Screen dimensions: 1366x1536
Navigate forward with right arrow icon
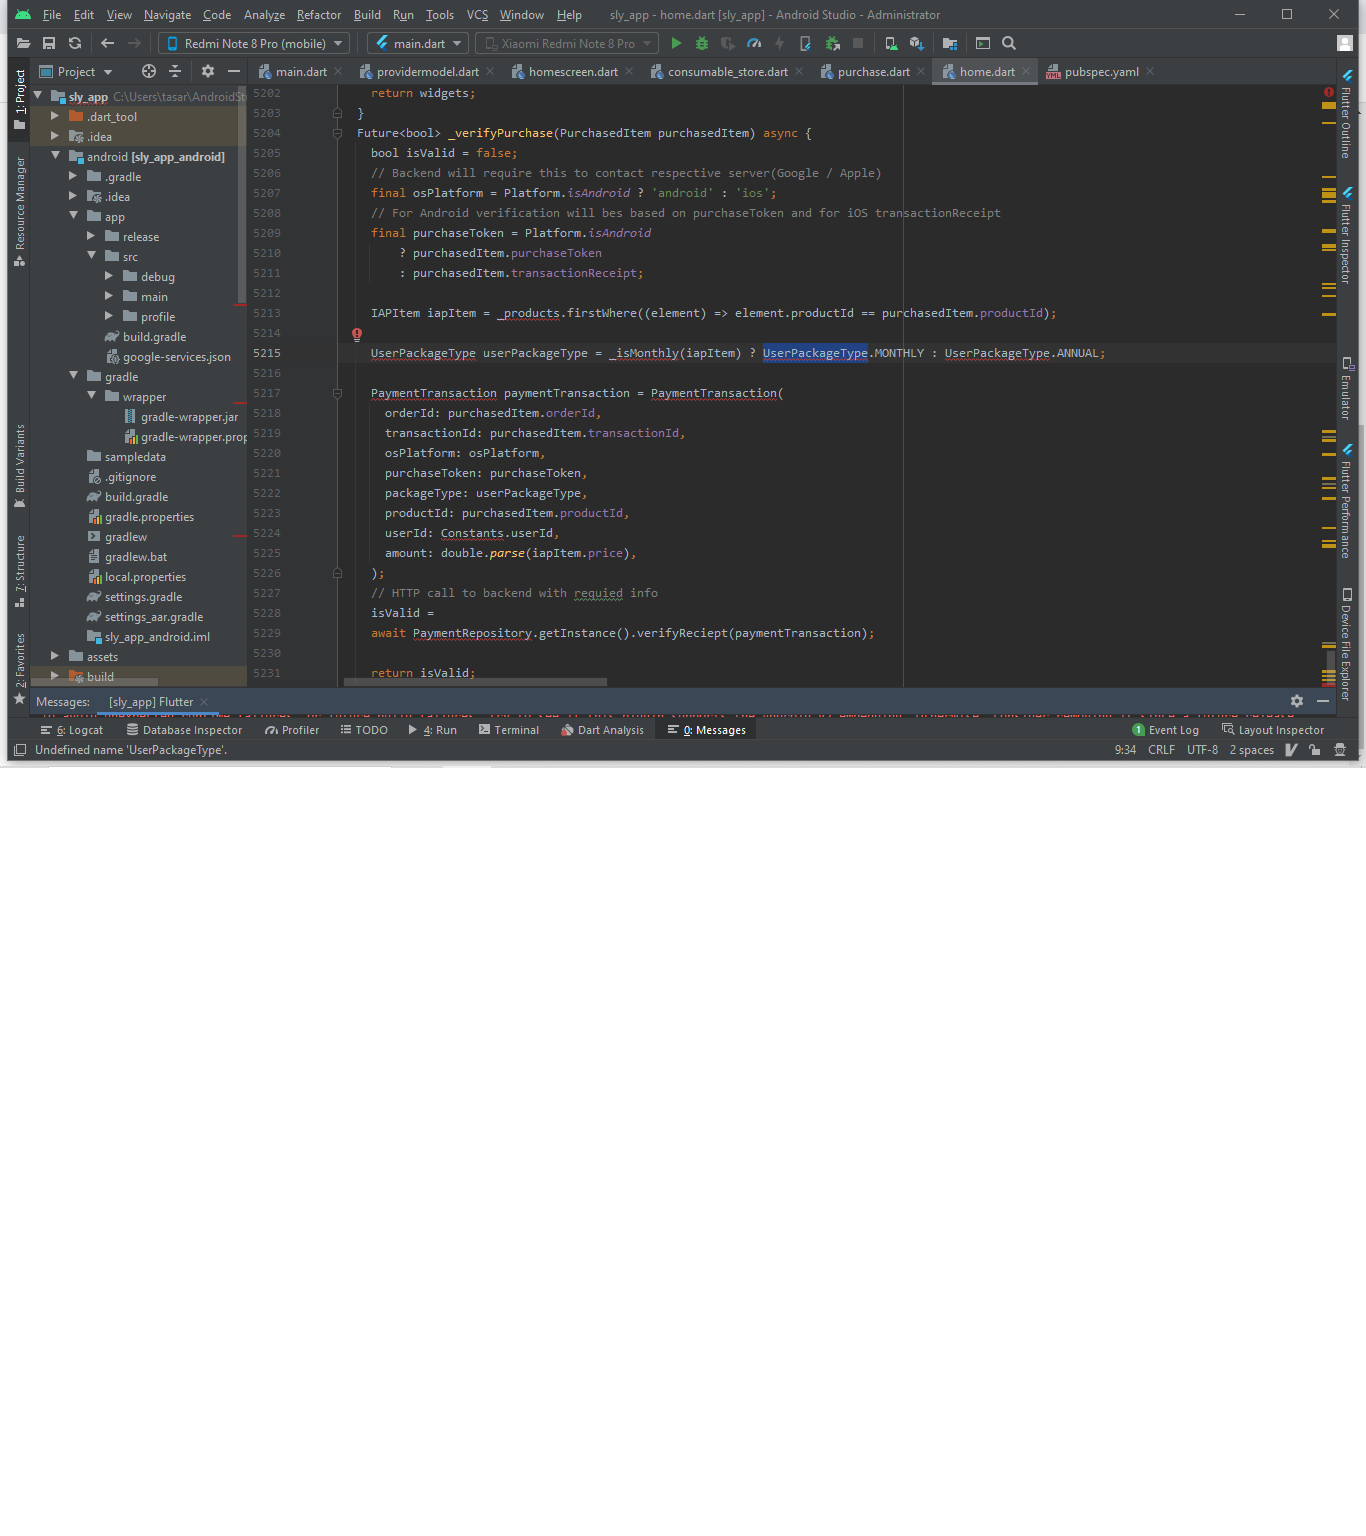click(x=134, y=43)
